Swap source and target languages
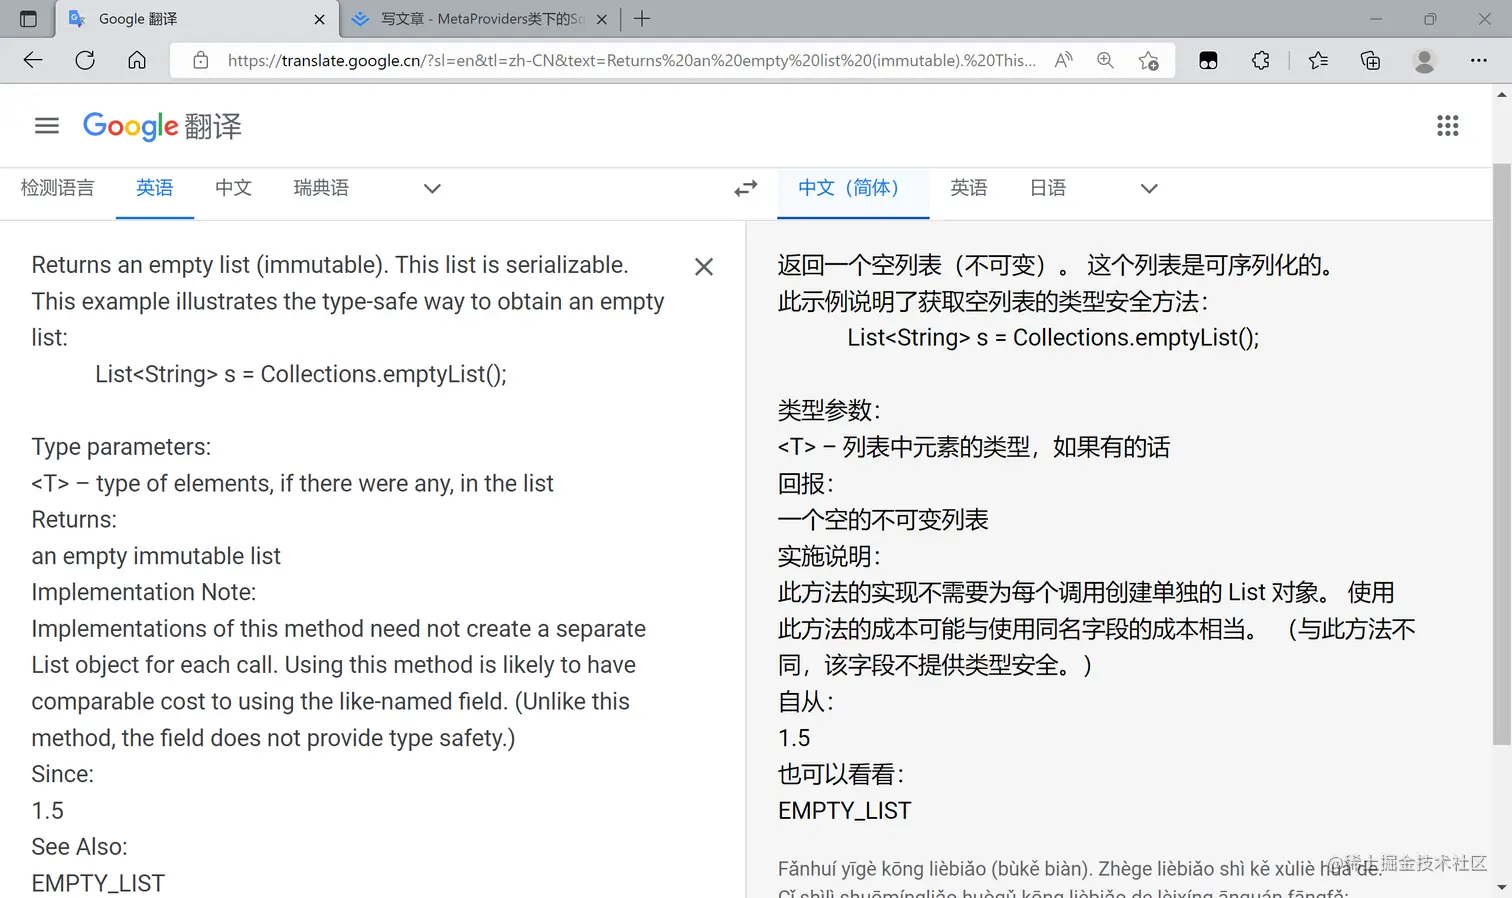This screenshot has height=898, width=1512. tap(746, 188)
